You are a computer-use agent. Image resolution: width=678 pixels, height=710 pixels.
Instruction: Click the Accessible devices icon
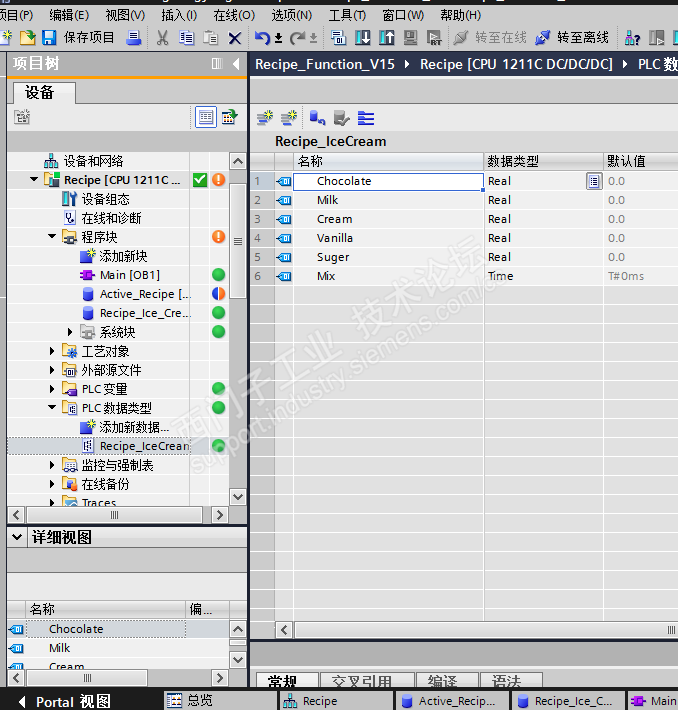tap(632, 38)
